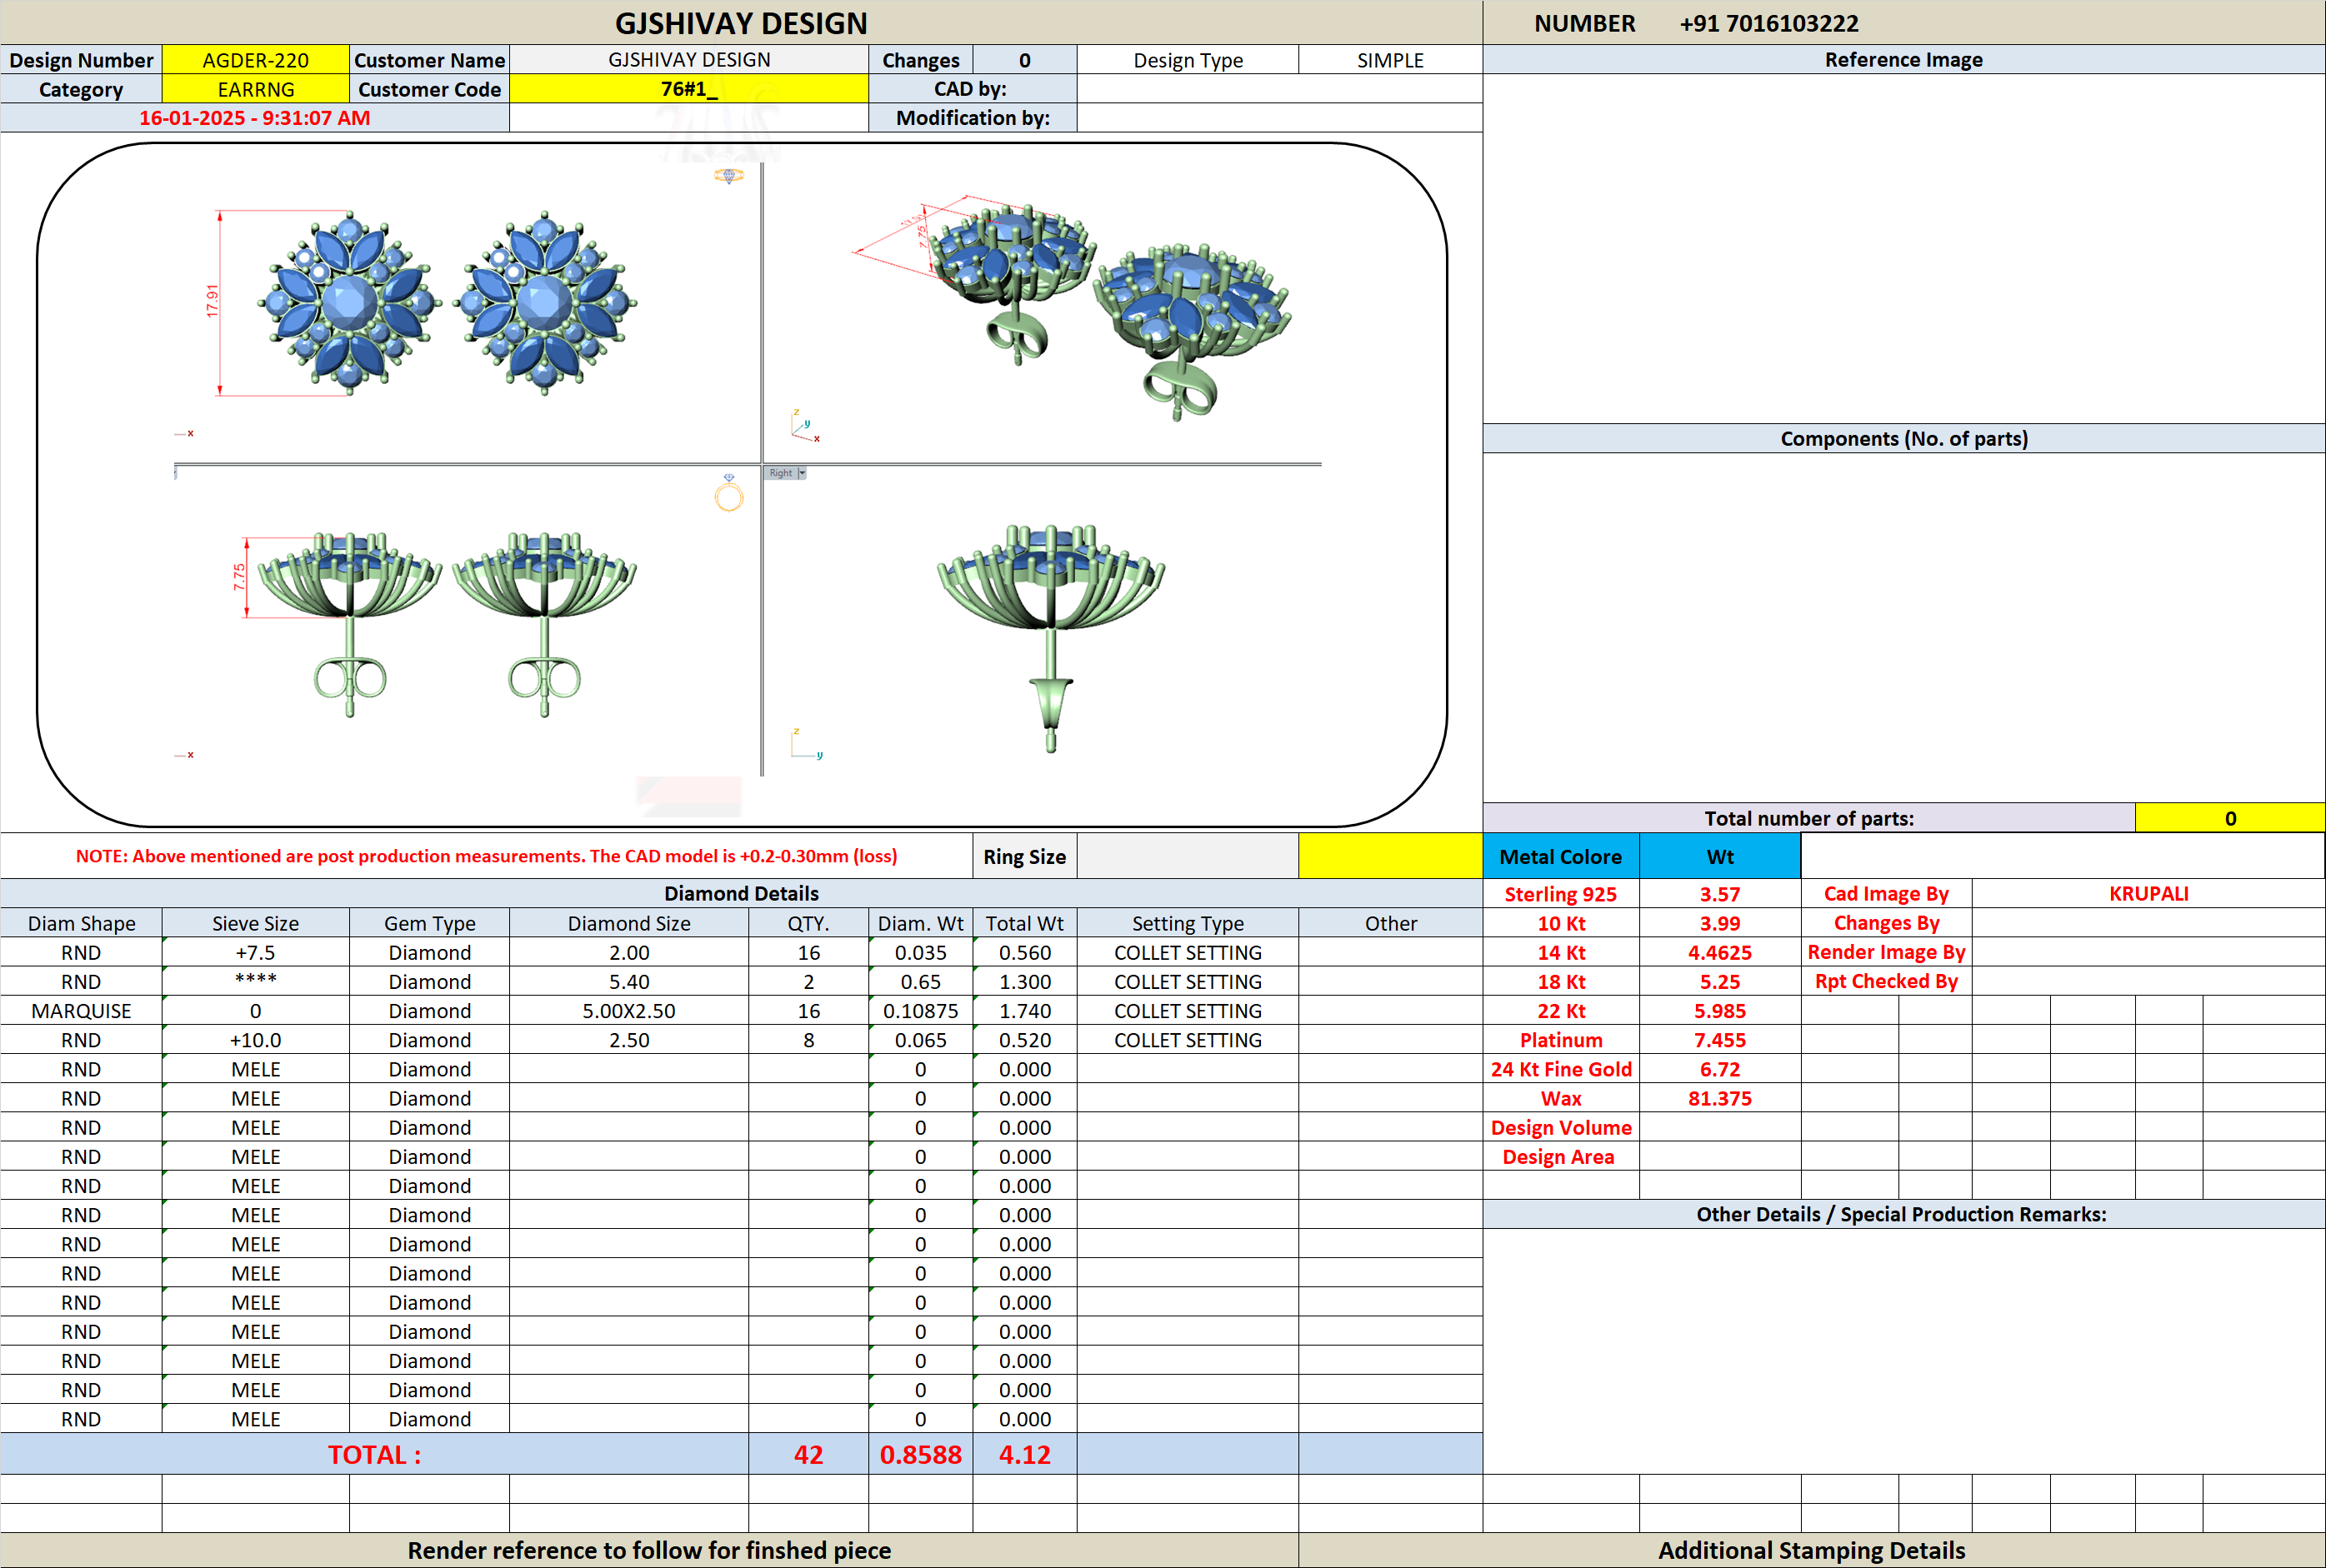Click the ZY axis gizmo in the Right viewport

pyautogui.click(x=806, y=744)
